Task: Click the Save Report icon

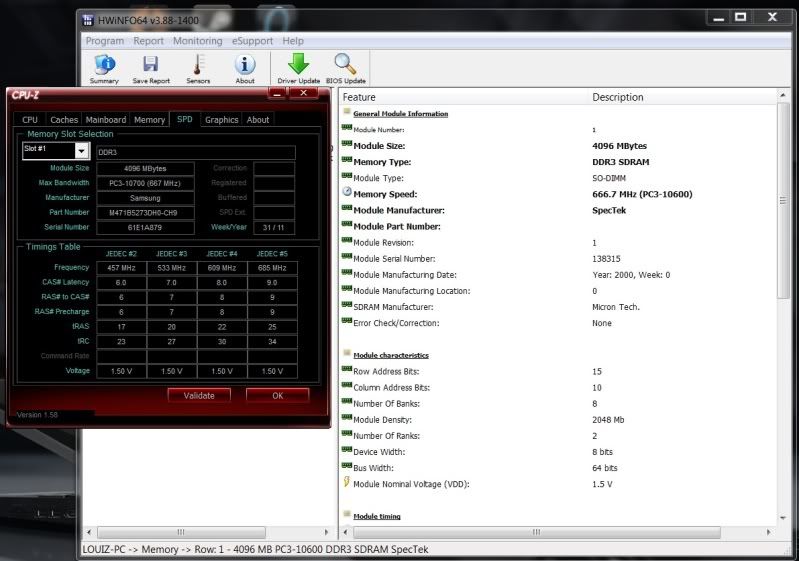Action: 151,66
